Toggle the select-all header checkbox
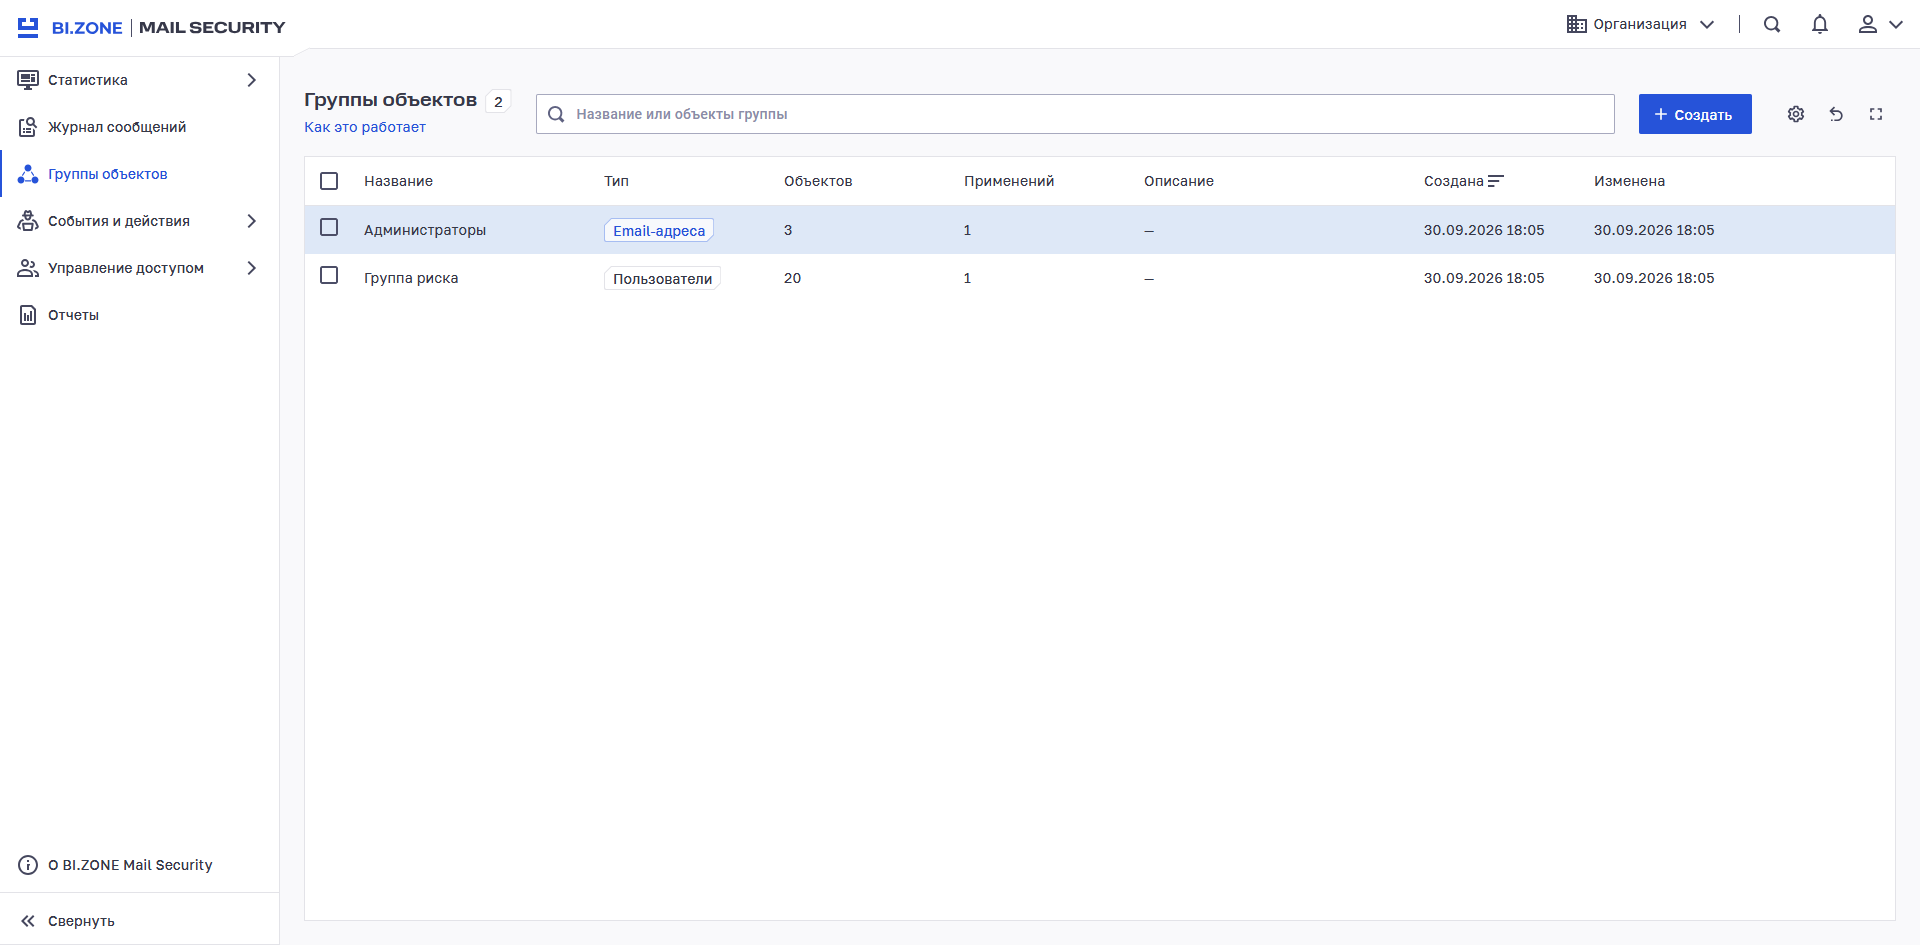Viewport: 1920px width, 945px height. (329, 181)
